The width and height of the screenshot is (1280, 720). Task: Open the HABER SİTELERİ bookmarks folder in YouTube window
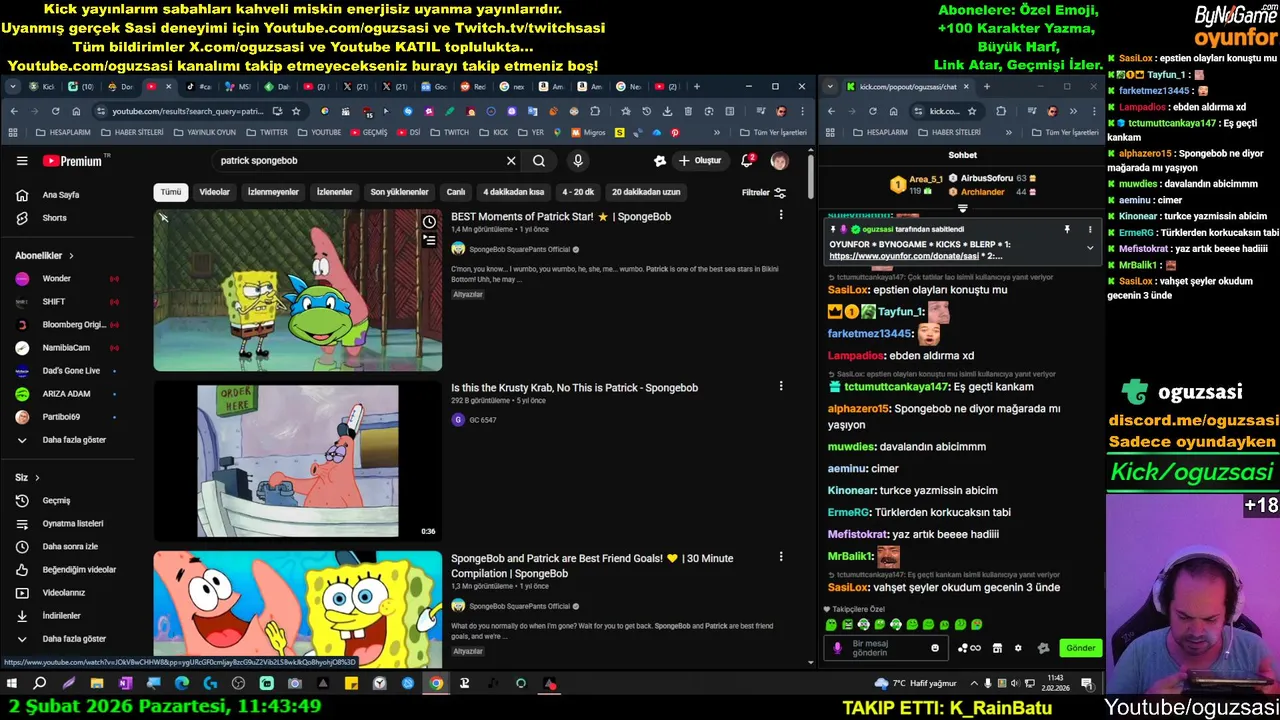coord(131,132)
